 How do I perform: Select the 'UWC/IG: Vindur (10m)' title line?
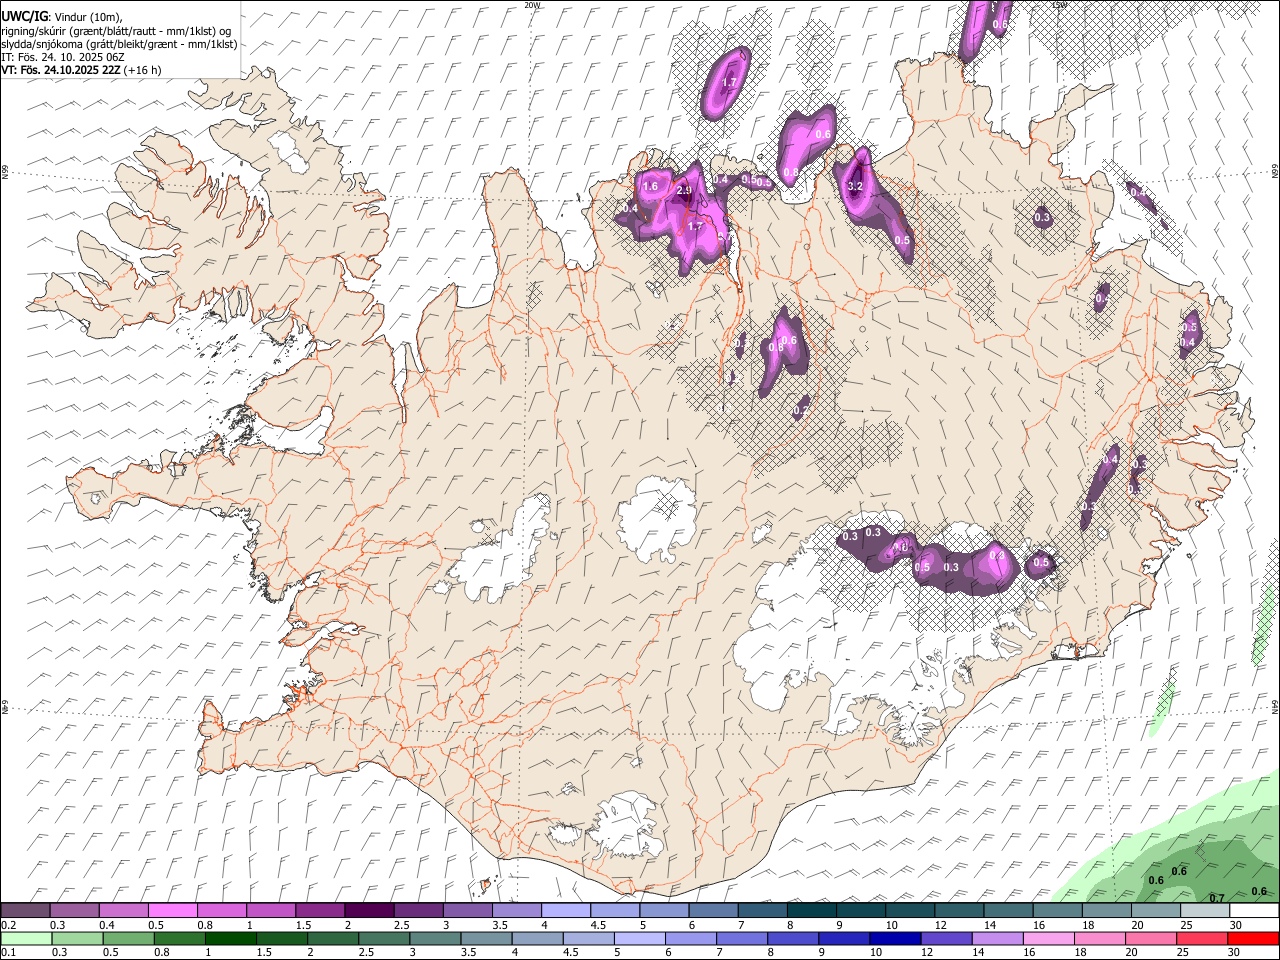[62, 17]
